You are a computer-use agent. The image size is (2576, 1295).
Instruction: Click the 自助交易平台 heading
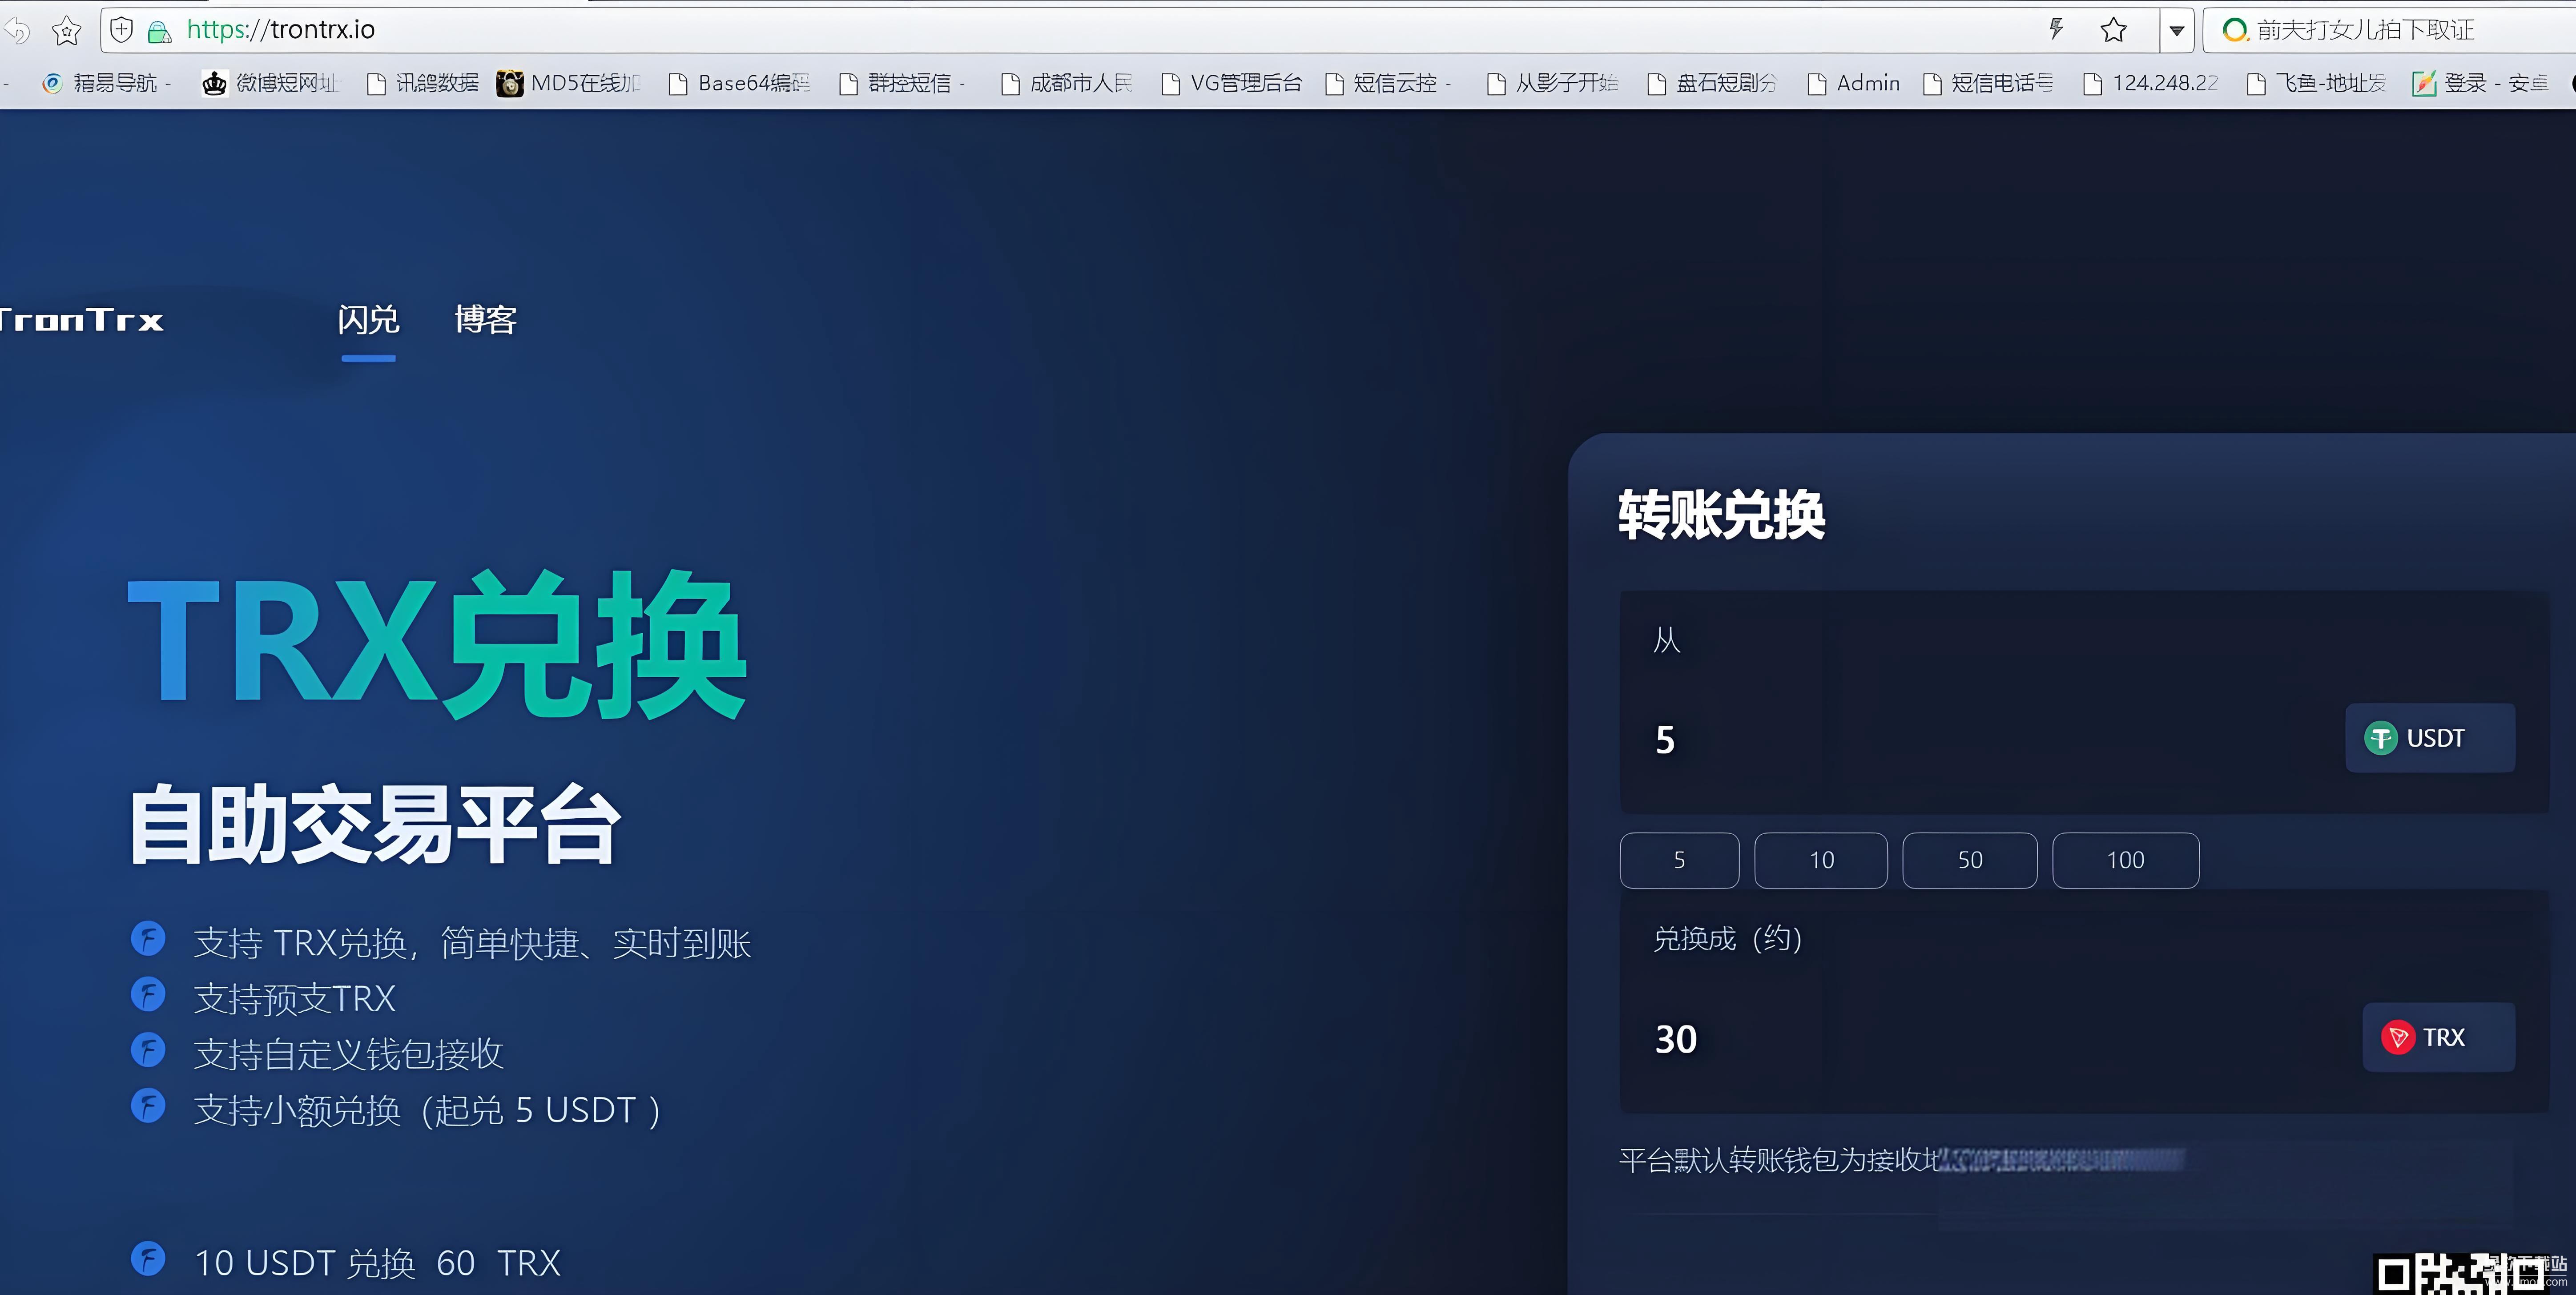pyautogui.click(x=376, y=824)
